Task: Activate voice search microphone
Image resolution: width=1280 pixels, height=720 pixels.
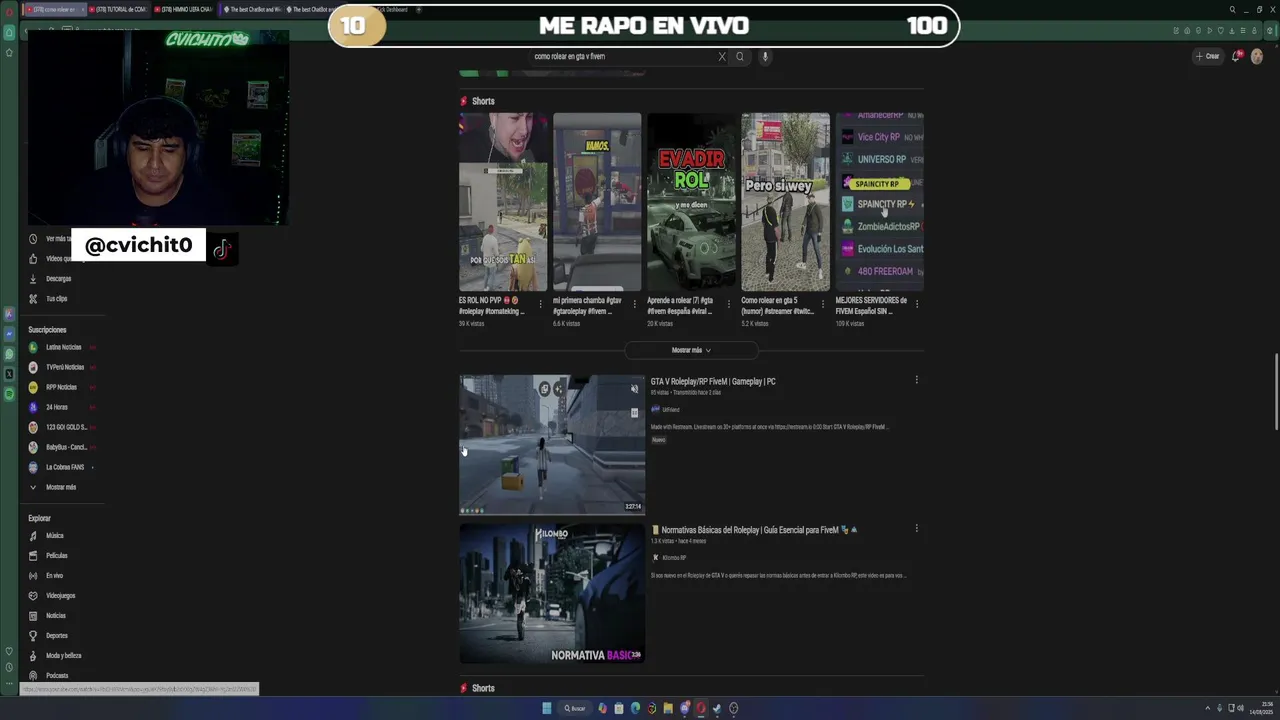Action: 765,57
